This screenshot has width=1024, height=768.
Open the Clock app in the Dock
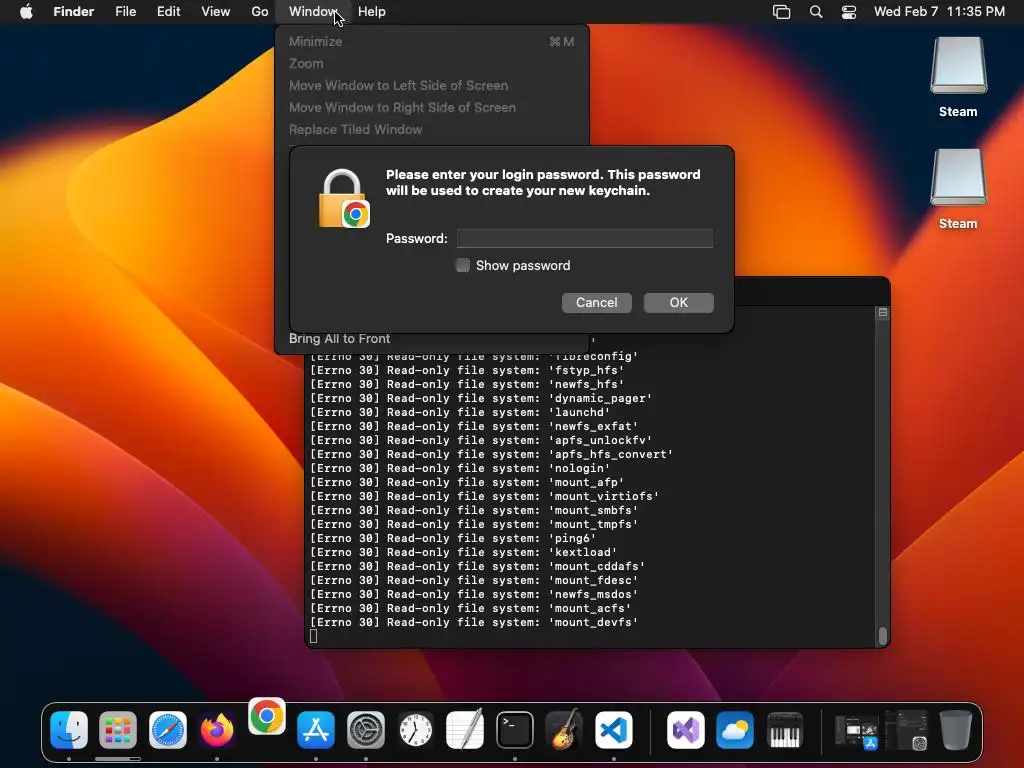(415, 729)
